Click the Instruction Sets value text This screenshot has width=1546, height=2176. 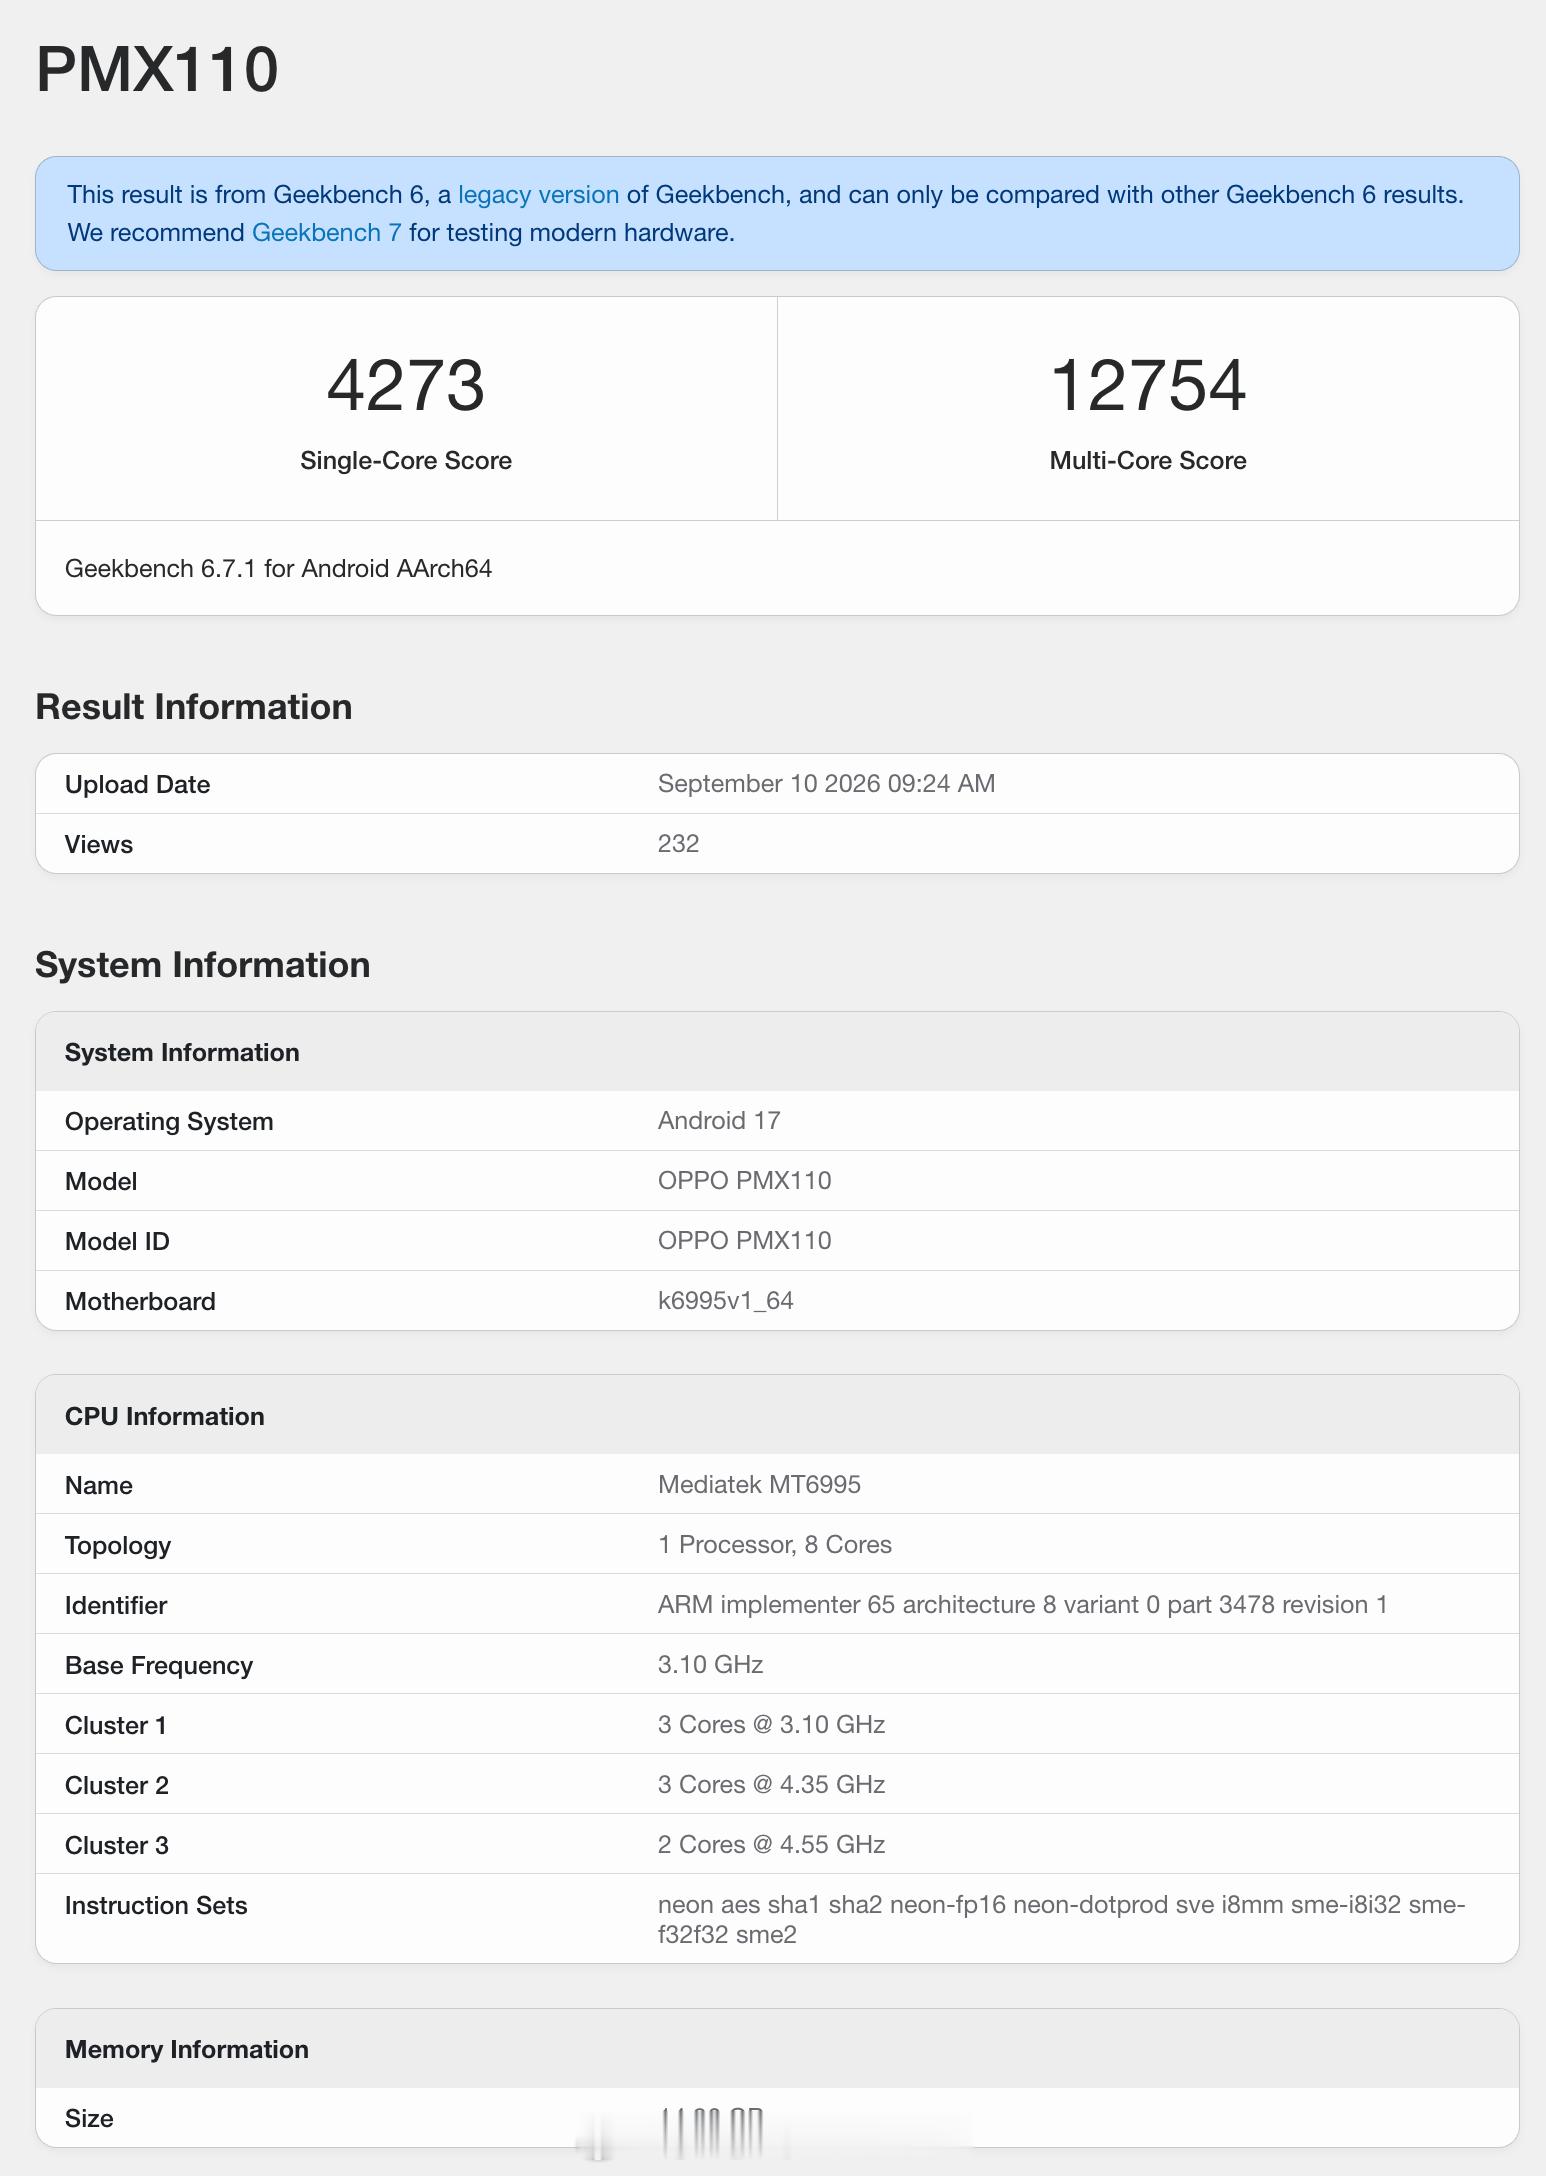pos(1061,1919)
